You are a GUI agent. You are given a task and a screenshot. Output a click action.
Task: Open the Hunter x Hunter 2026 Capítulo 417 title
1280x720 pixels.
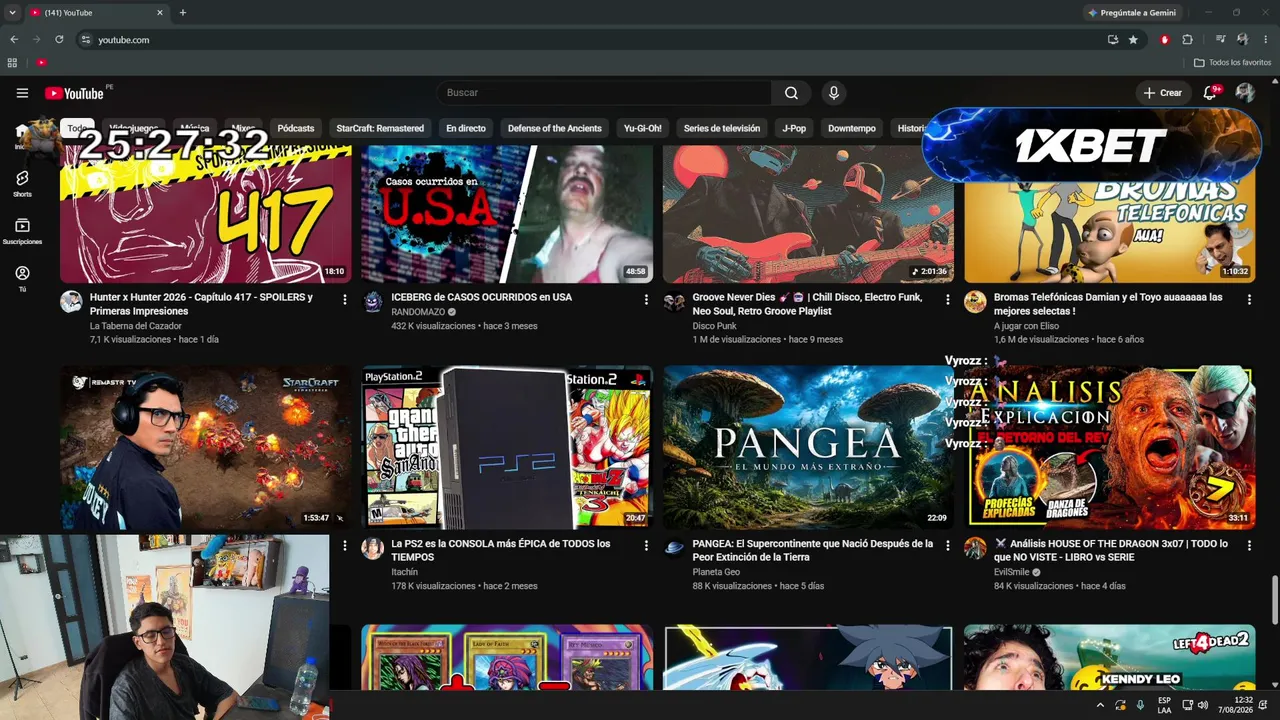(201, 304)
